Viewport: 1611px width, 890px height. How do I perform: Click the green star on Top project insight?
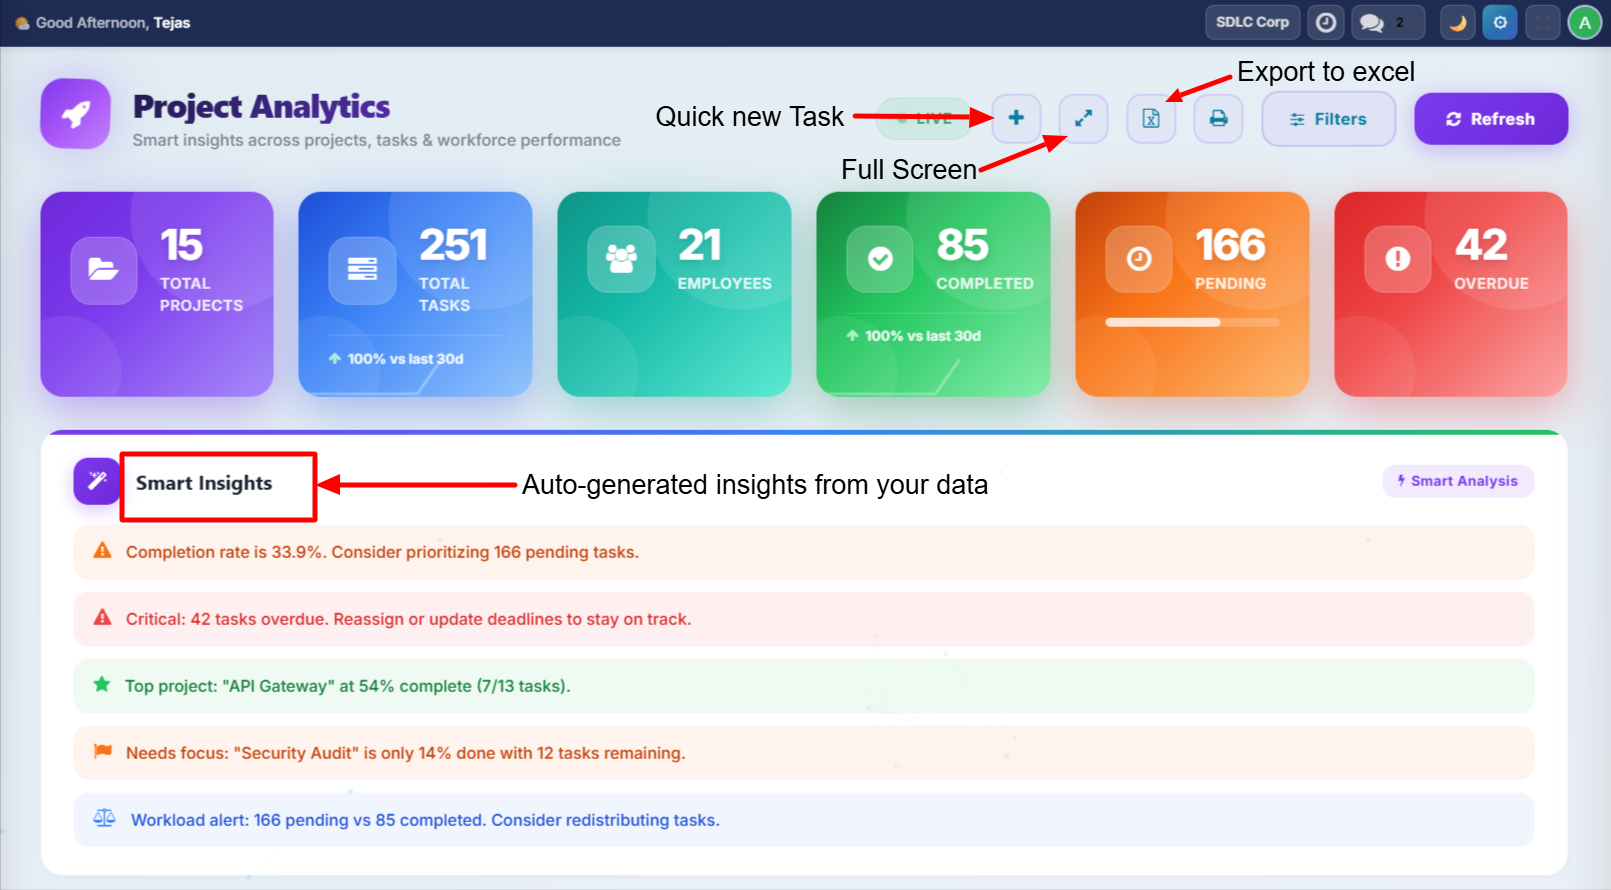pos(102,684)
